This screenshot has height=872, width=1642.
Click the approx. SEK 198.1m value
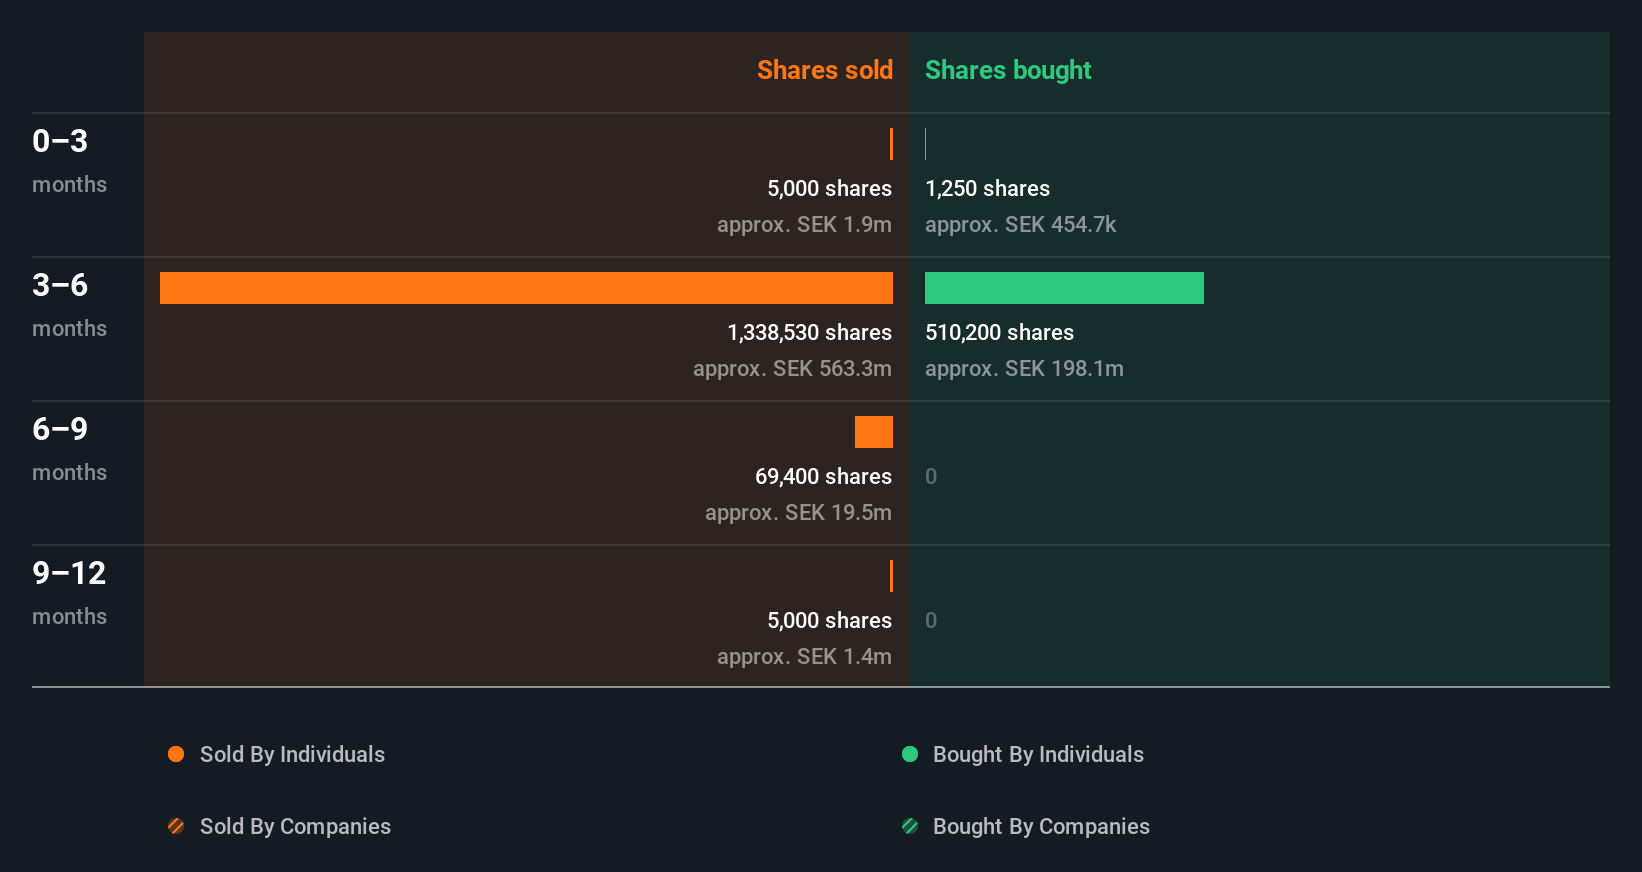(x=1024, y=368)
